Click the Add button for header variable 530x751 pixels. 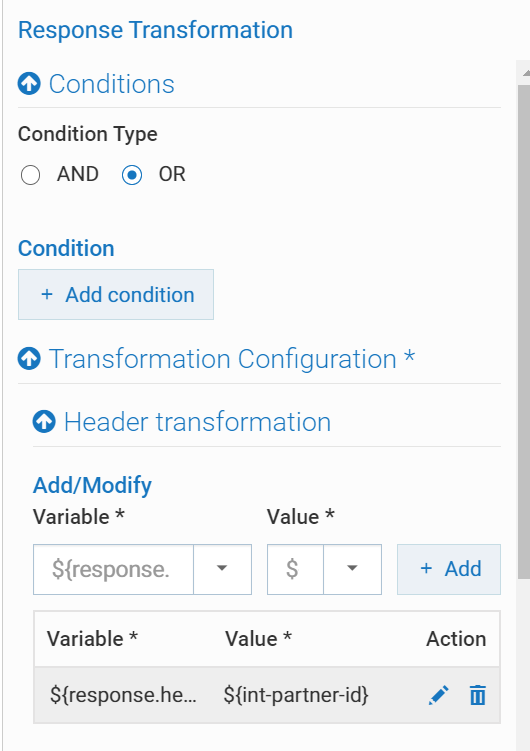[x=449, y=569]
